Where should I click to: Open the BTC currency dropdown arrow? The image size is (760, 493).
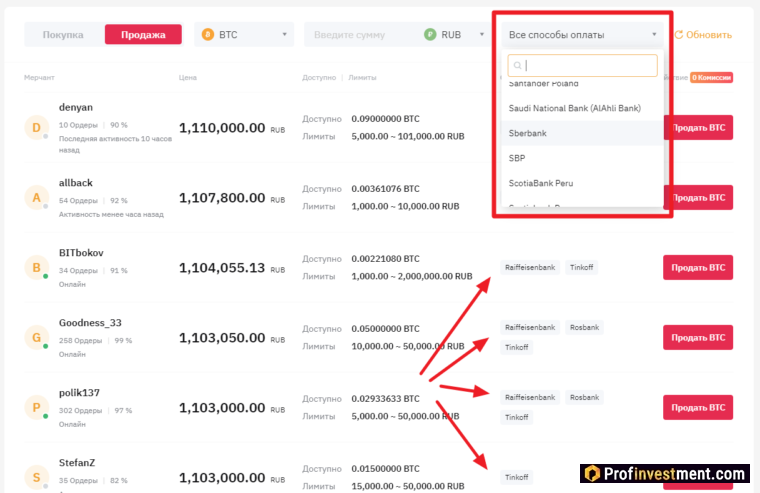tap(285, 34)
